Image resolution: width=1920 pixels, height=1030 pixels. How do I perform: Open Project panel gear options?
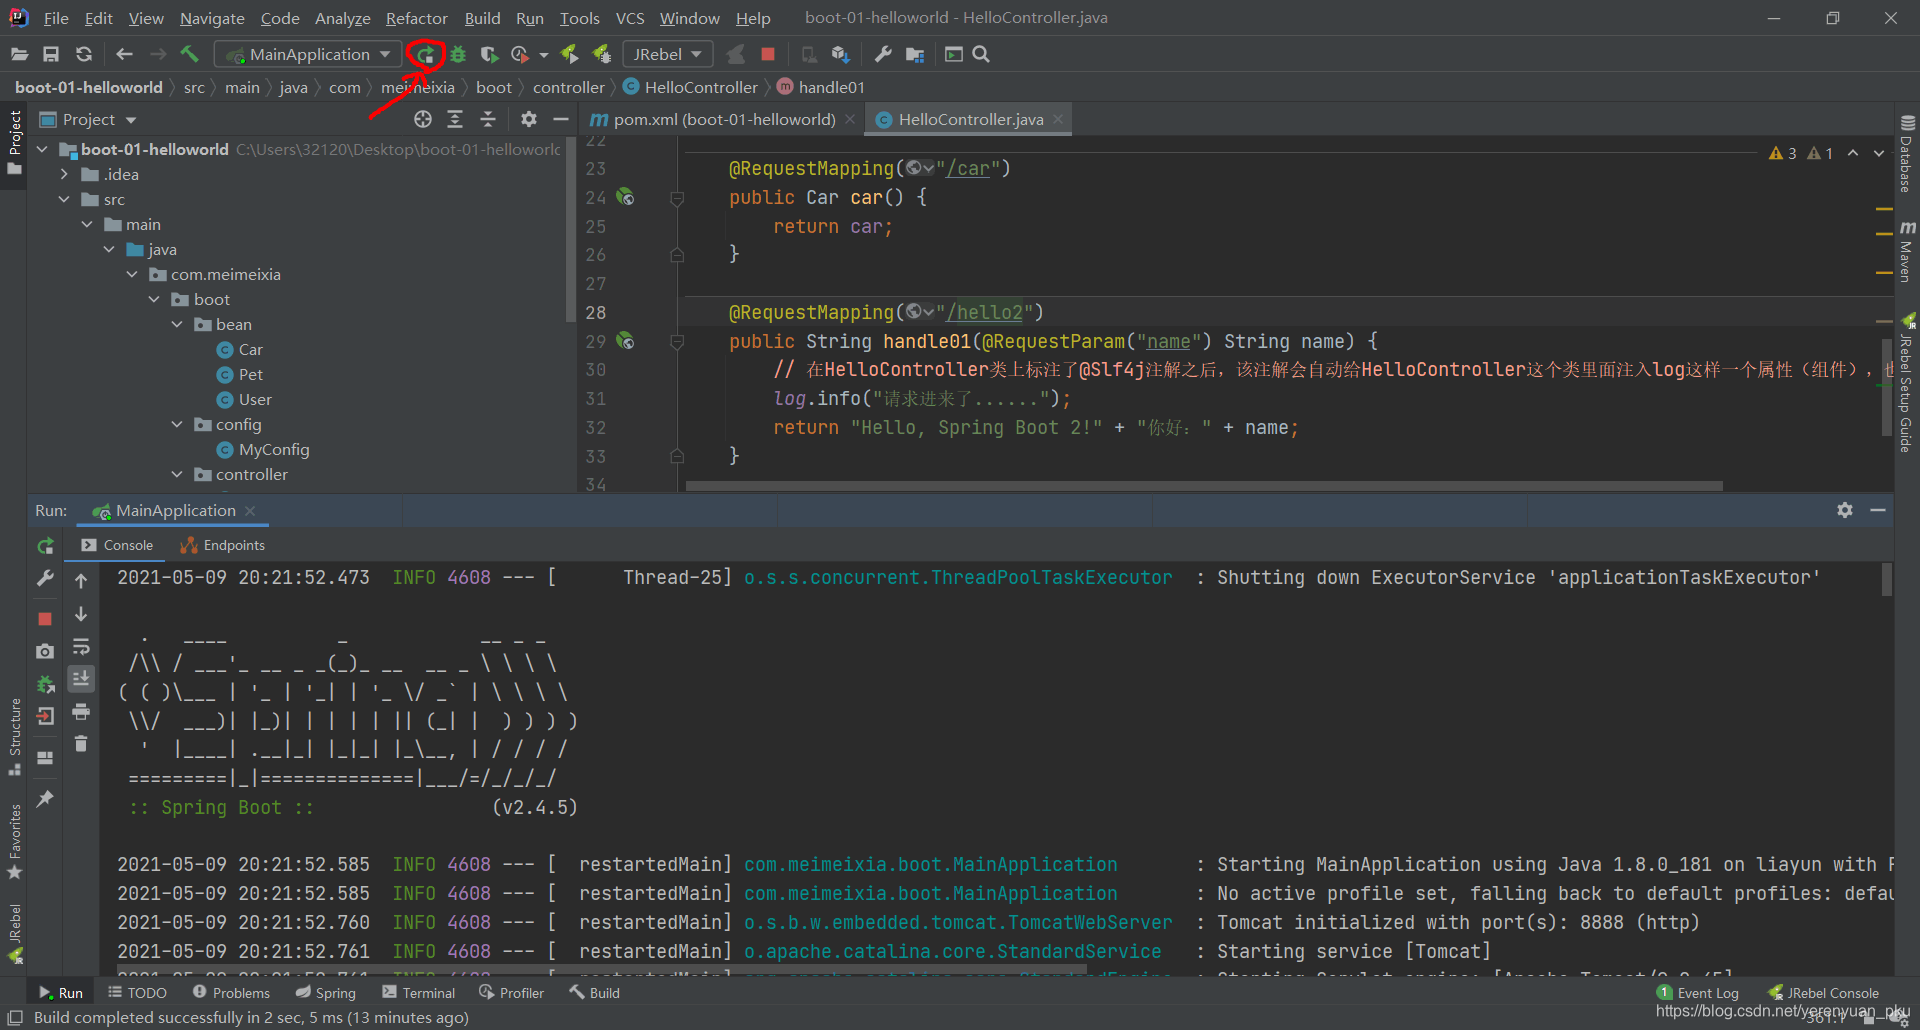tap(529, 119)
